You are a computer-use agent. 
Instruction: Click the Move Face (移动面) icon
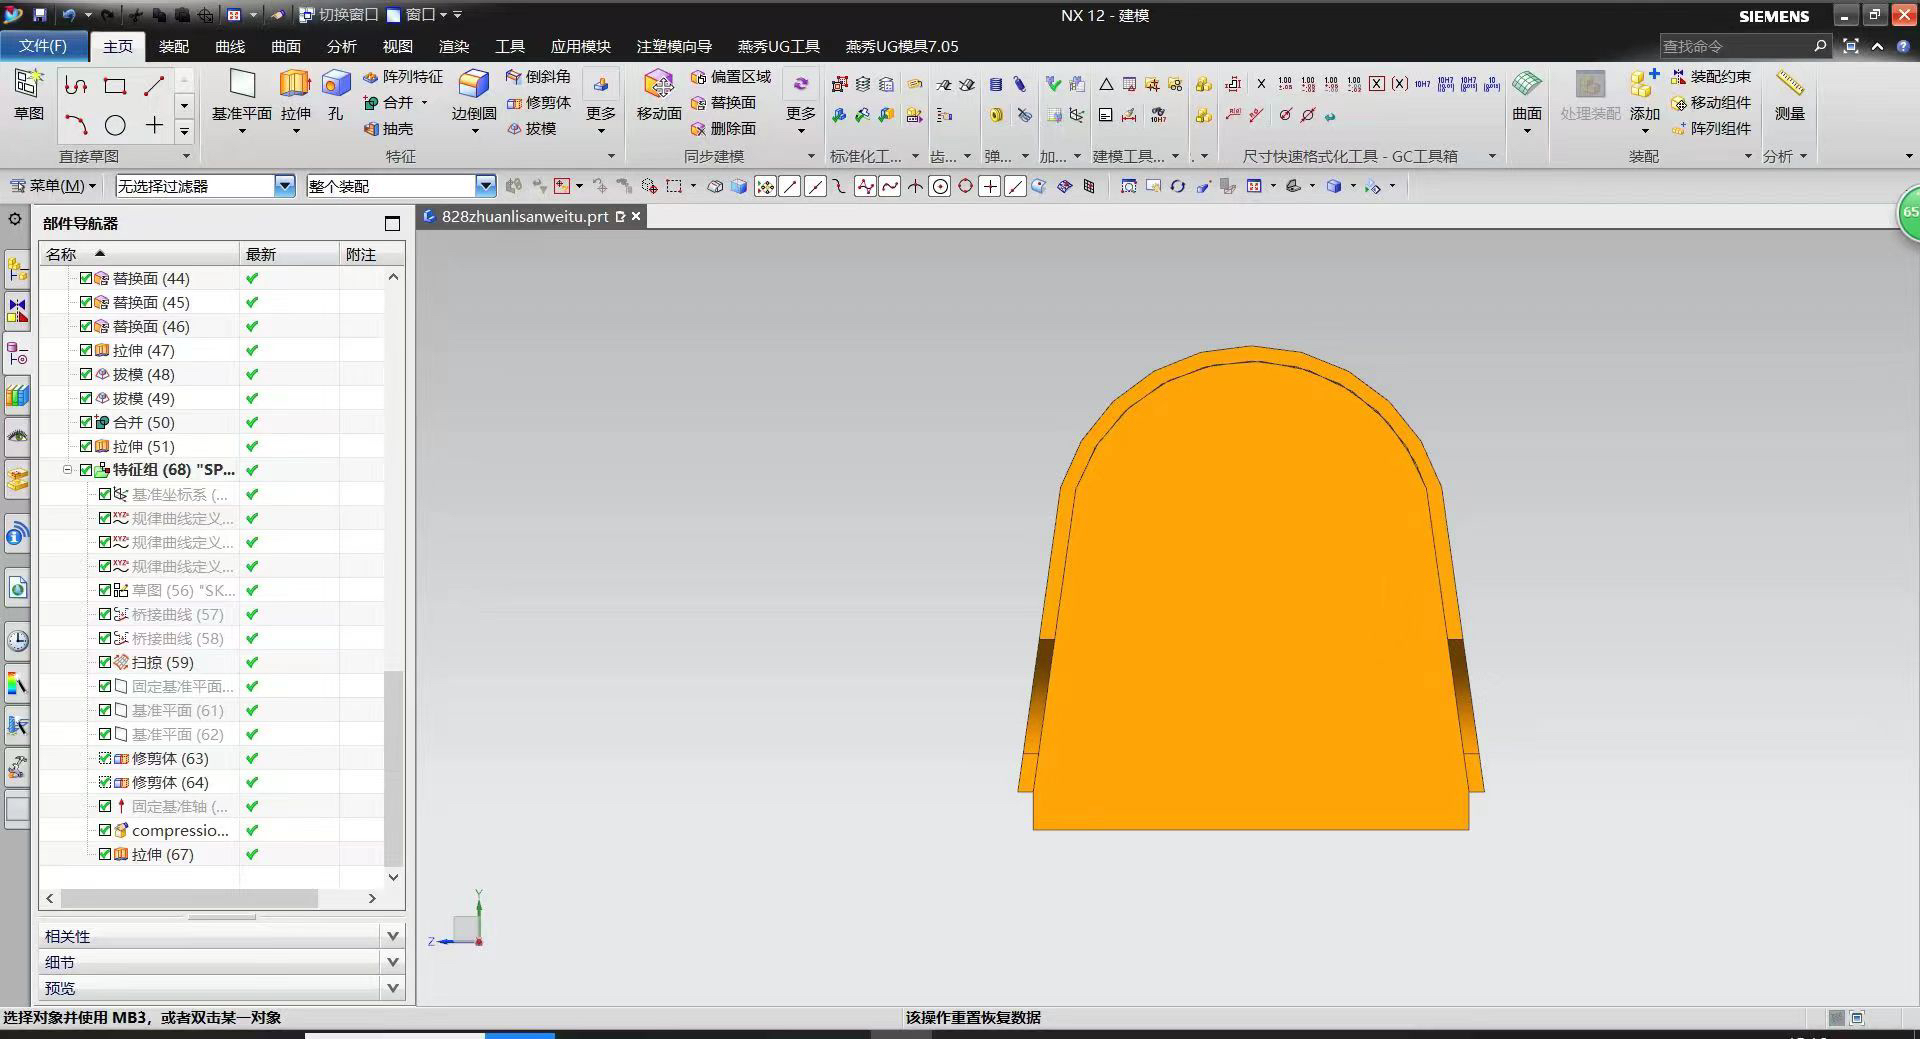(658, 85)
